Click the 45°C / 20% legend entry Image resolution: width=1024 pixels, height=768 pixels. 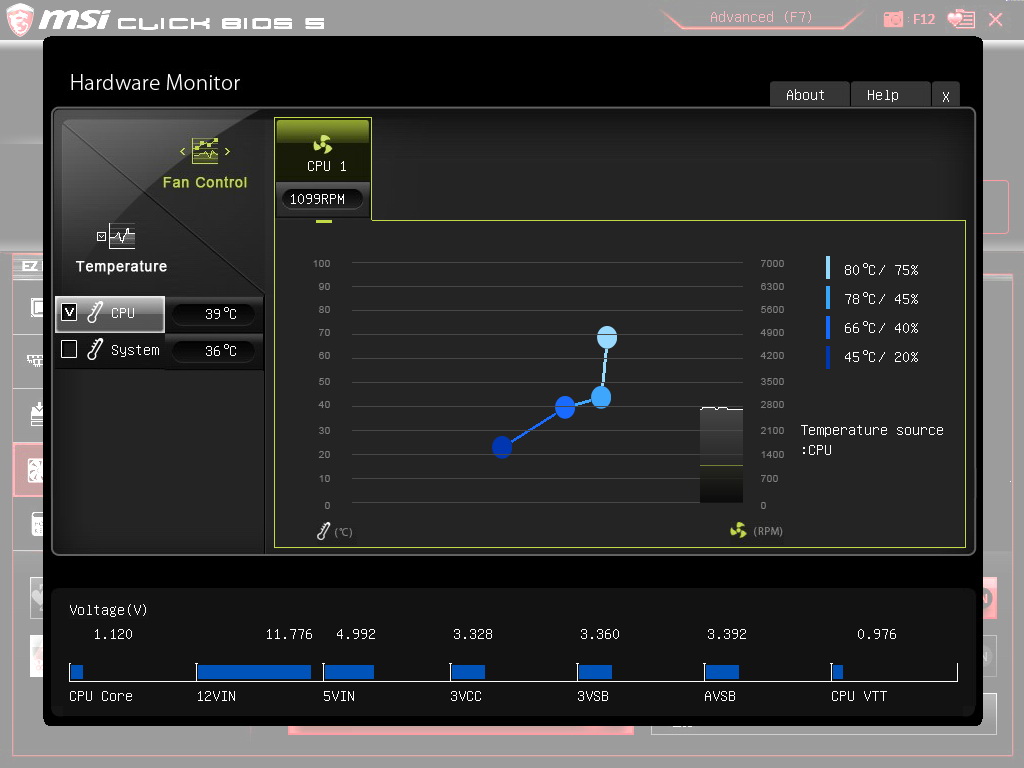tap(872, 357)
